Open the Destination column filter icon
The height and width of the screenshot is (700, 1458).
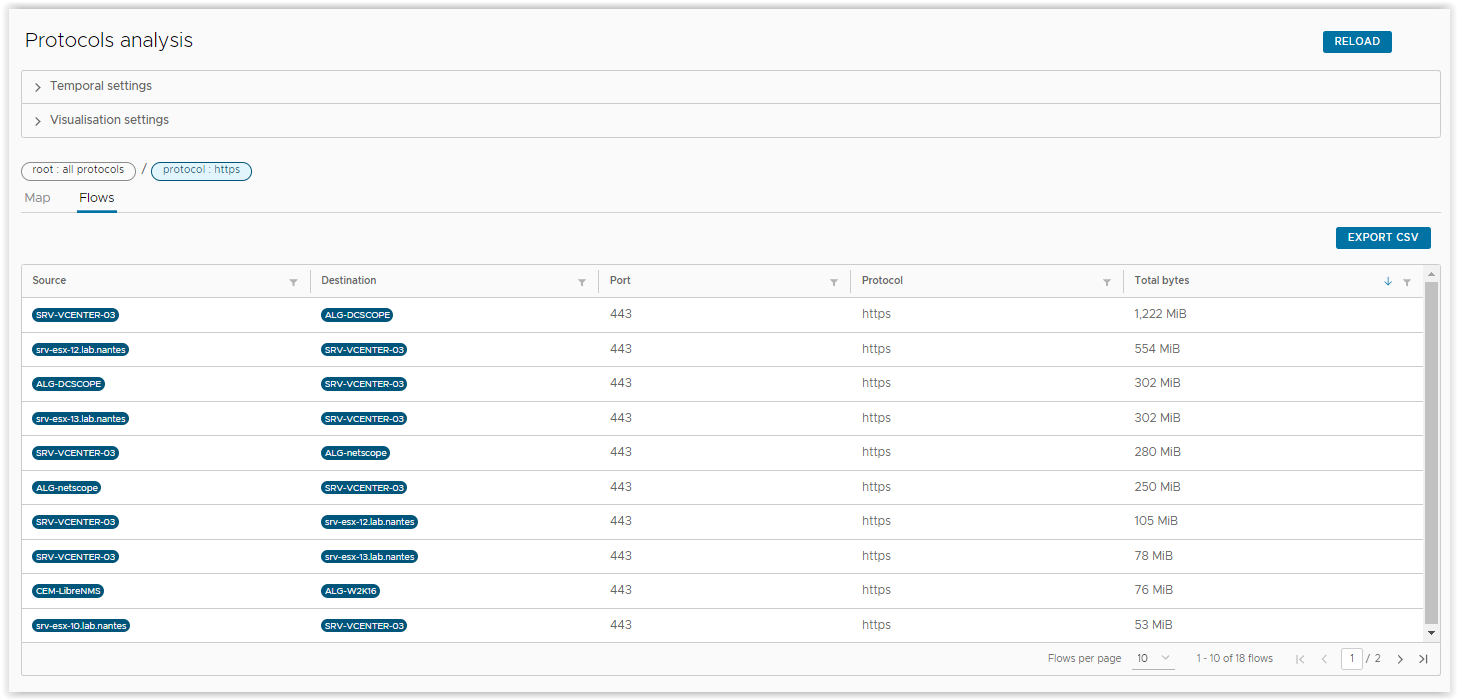[582, 283]
